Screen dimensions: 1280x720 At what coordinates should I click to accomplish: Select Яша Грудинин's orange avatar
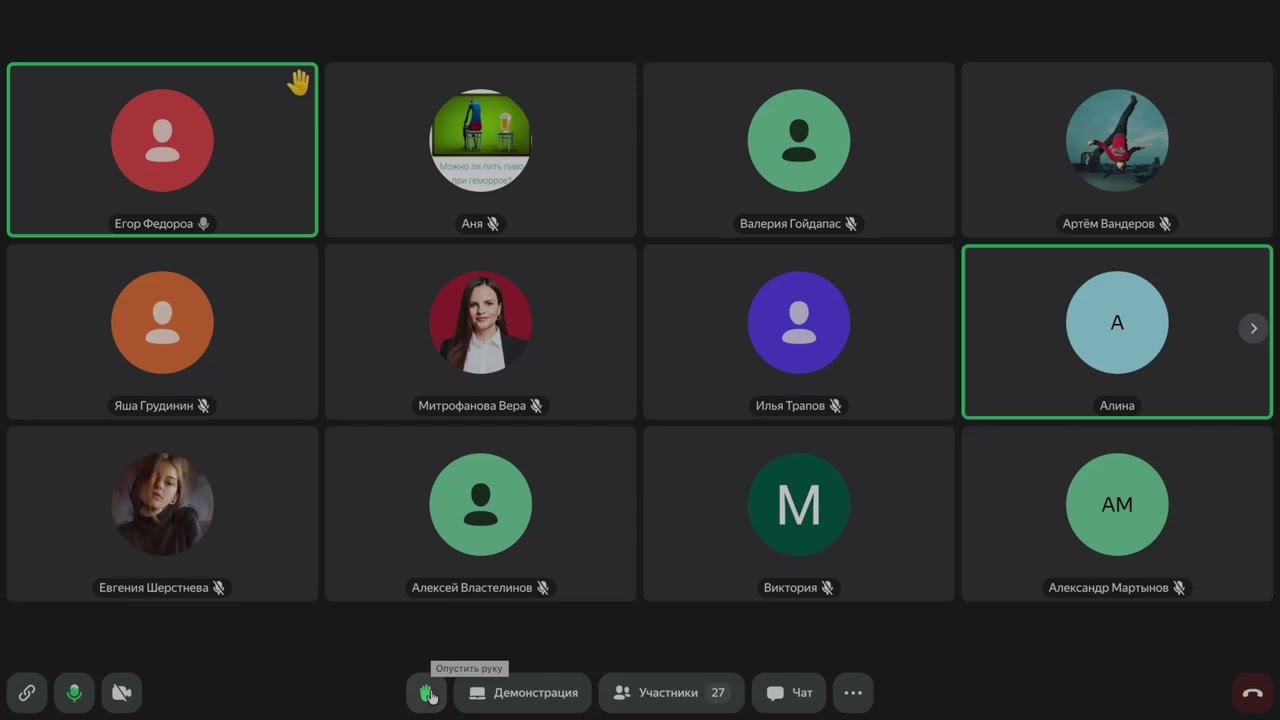[162, 322]
